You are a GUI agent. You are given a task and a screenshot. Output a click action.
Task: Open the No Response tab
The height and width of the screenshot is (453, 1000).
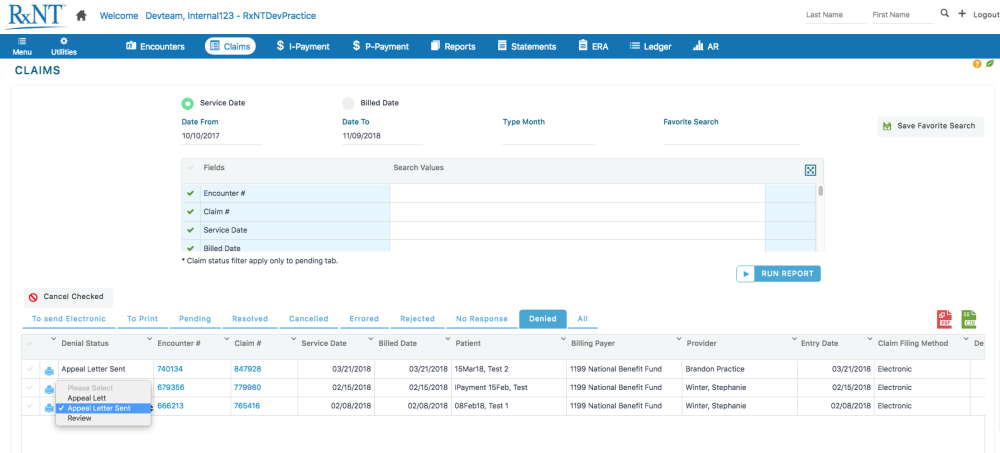(x=482, y=319)
